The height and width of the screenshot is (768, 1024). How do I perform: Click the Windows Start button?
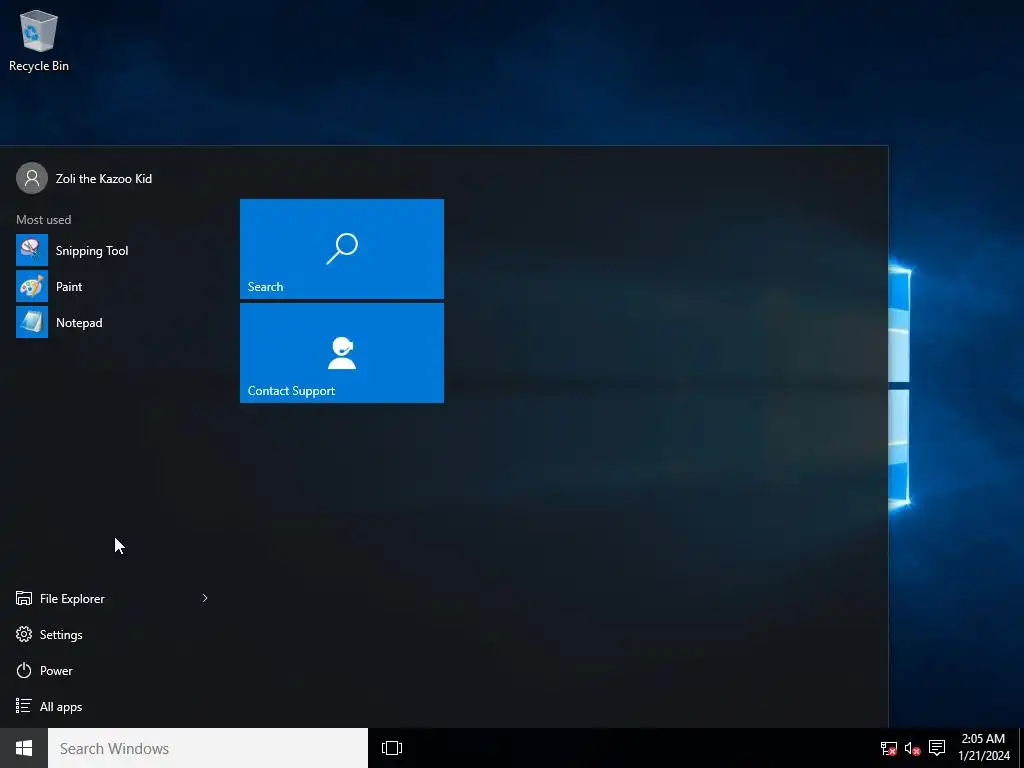(24, 748)
